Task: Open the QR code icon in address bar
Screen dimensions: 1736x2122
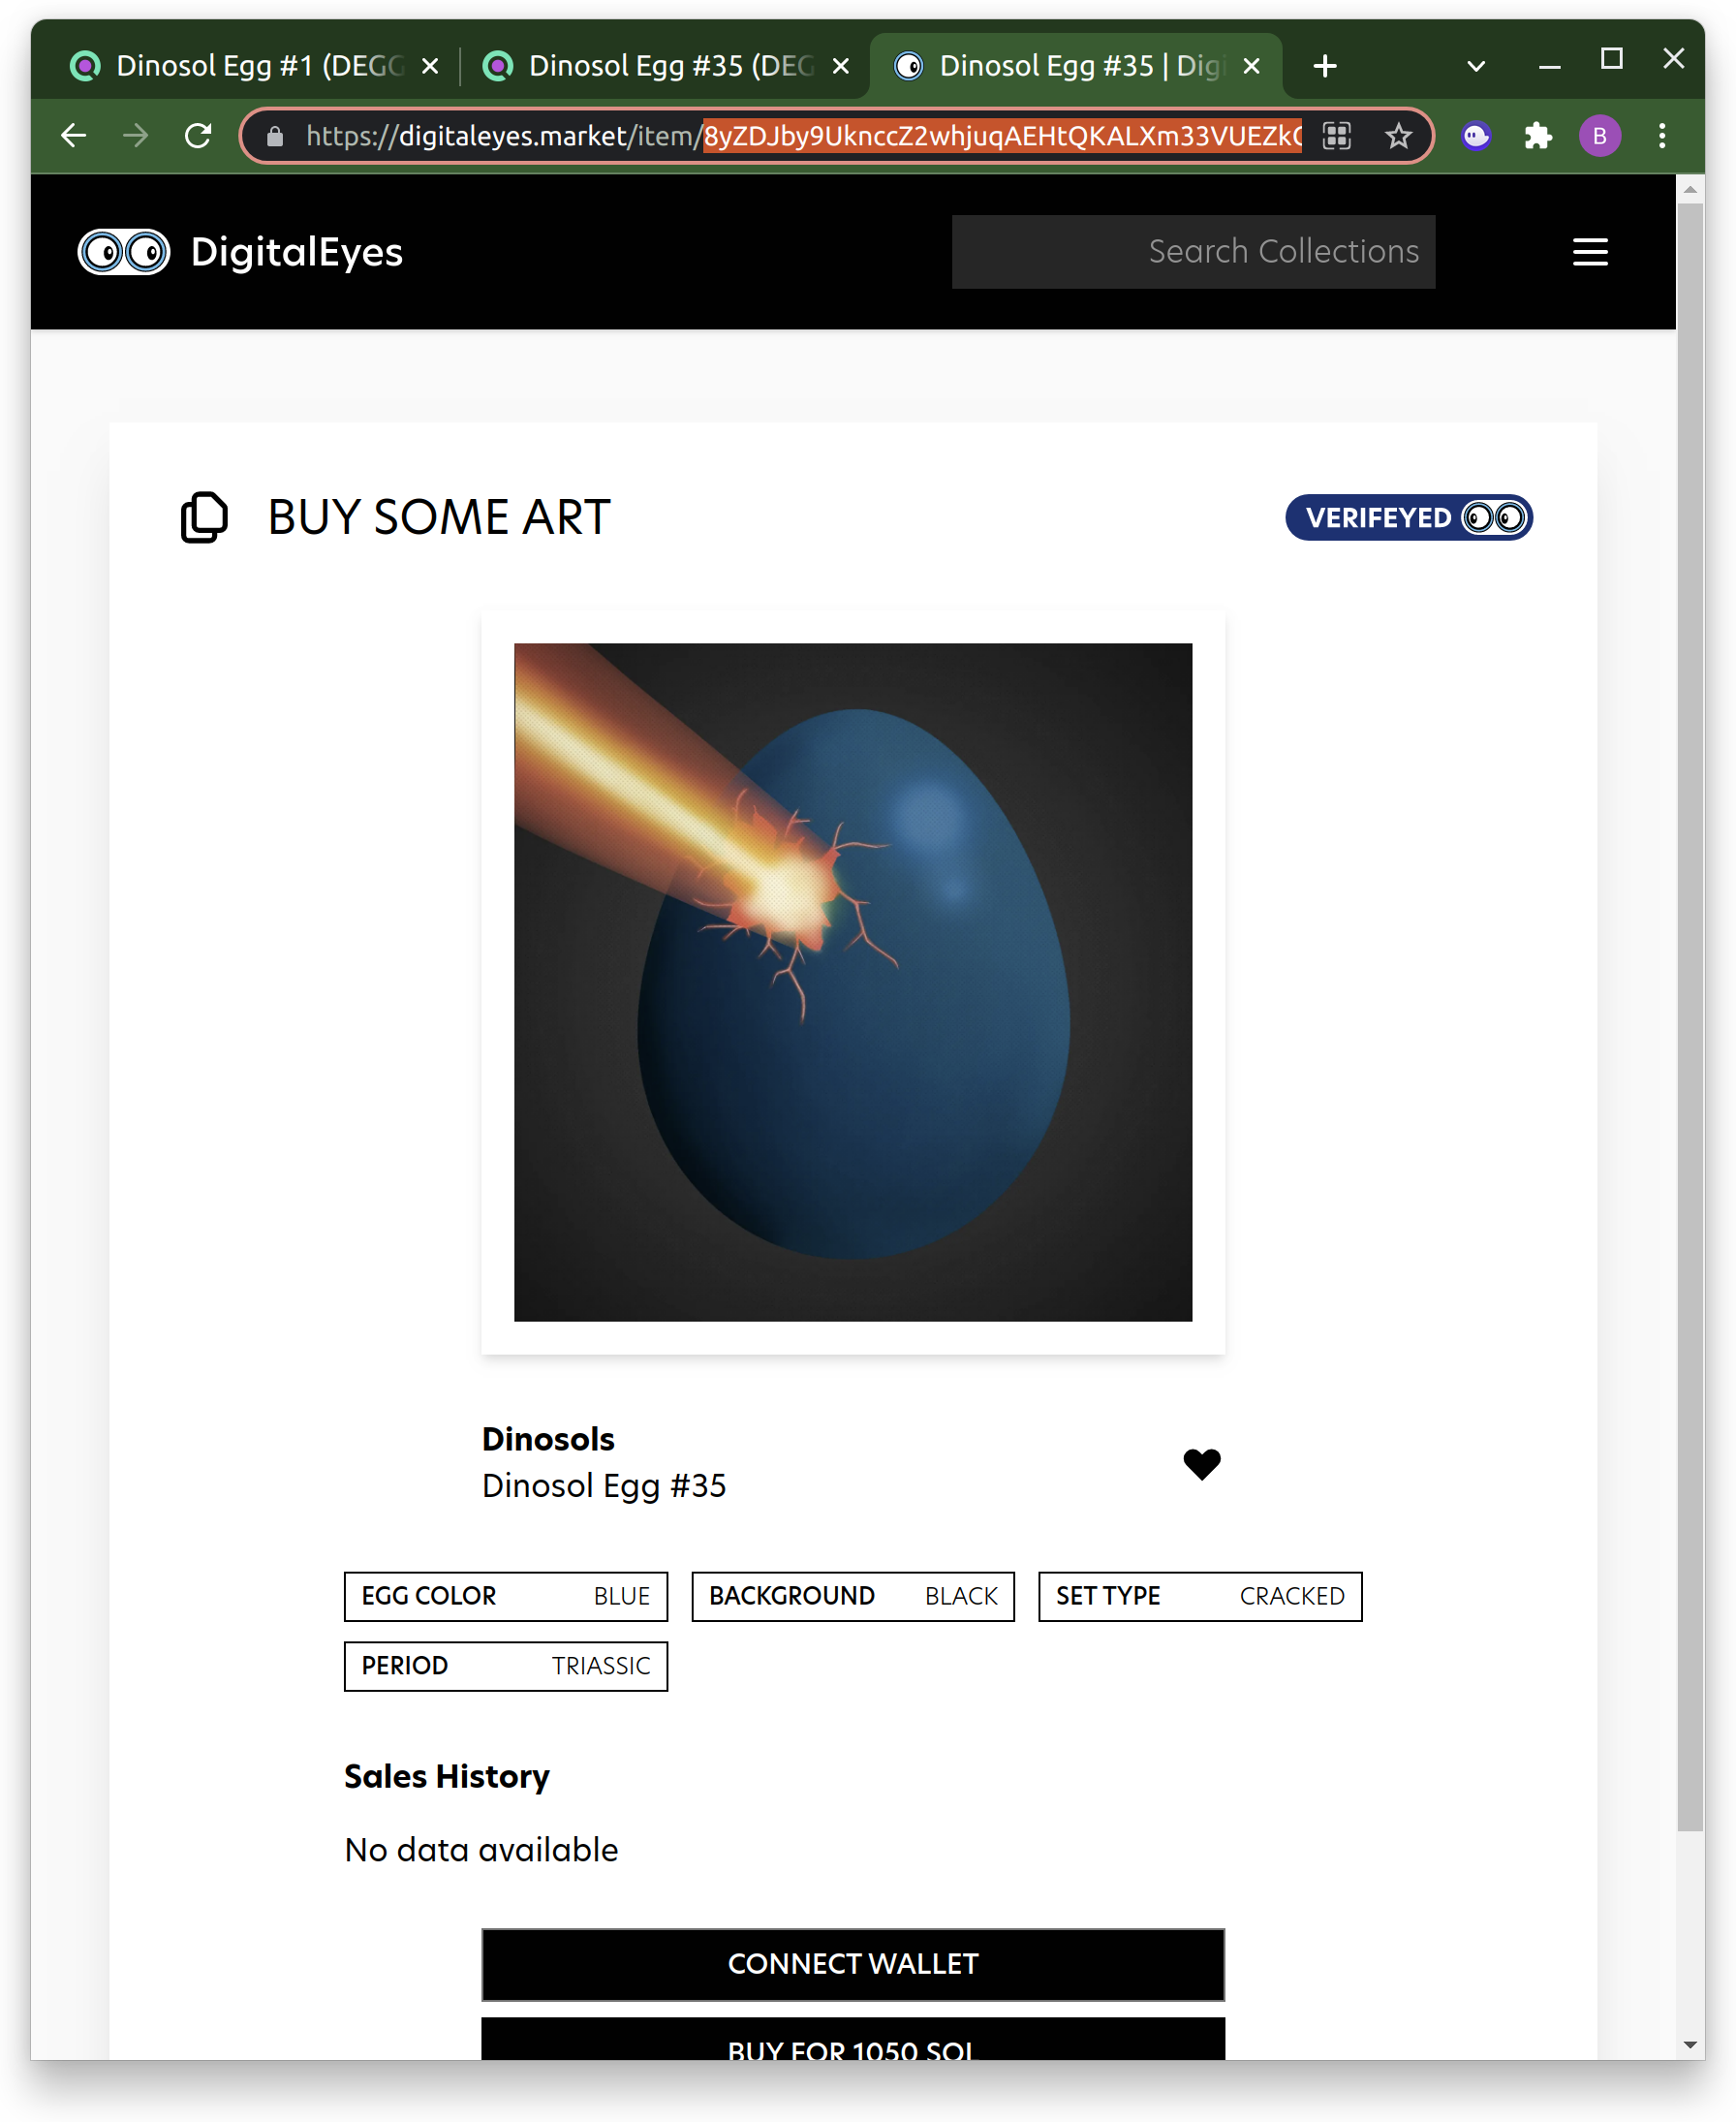Action: pyautogui.click(x=1337, y=135)
